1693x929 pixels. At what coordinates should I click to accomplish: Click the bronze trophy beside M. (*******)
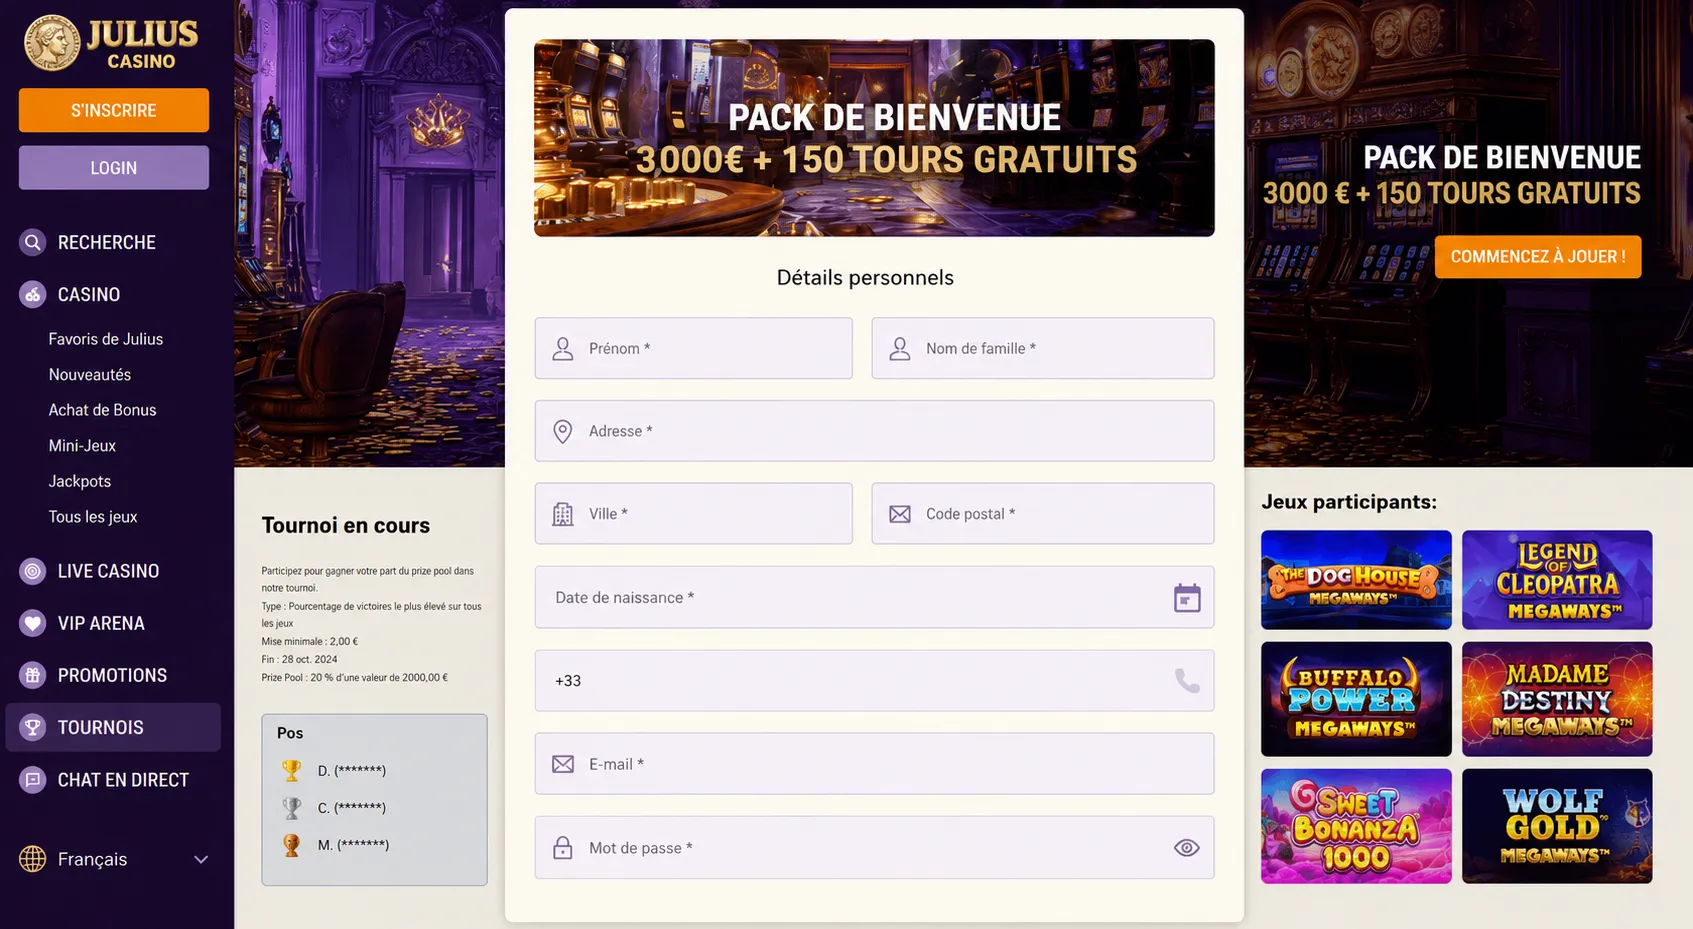[x=292, y=845]
